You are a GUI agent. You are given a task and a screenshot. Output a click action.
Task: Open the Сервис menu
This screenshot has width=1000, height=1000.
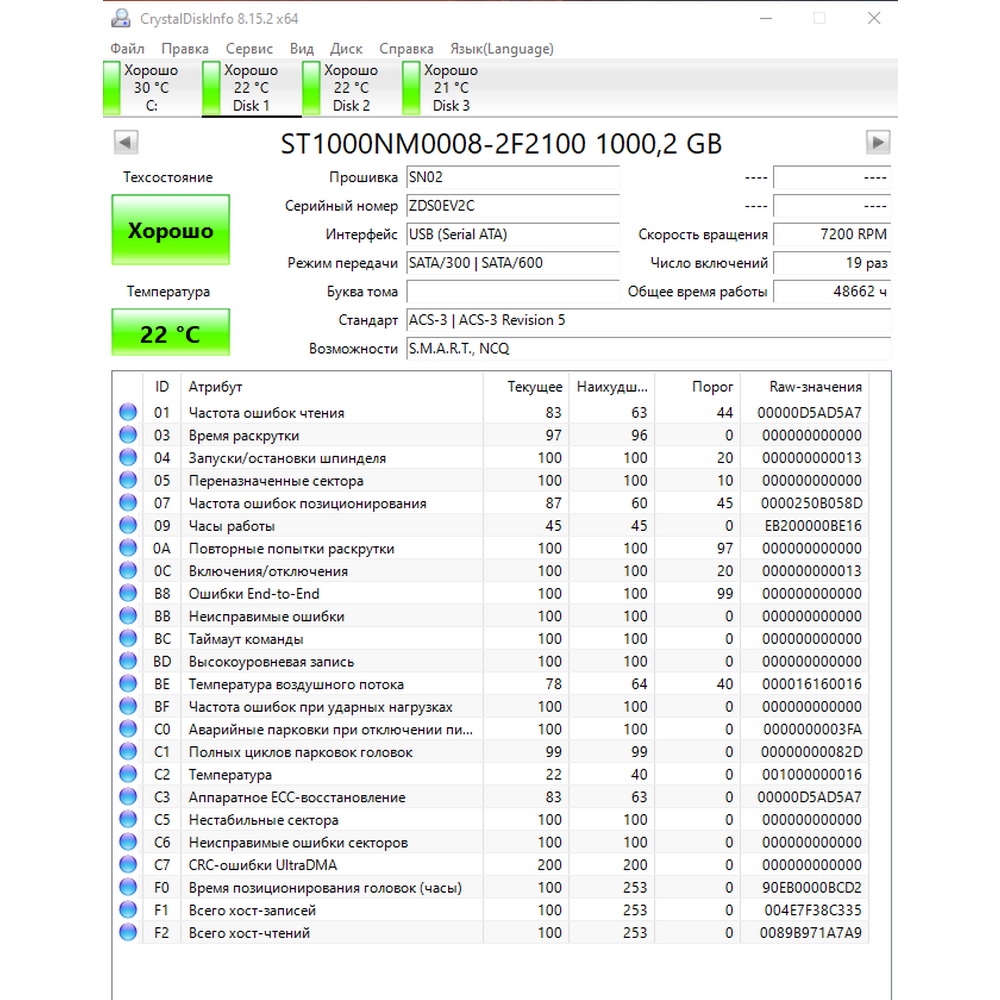tap(249, 48)
